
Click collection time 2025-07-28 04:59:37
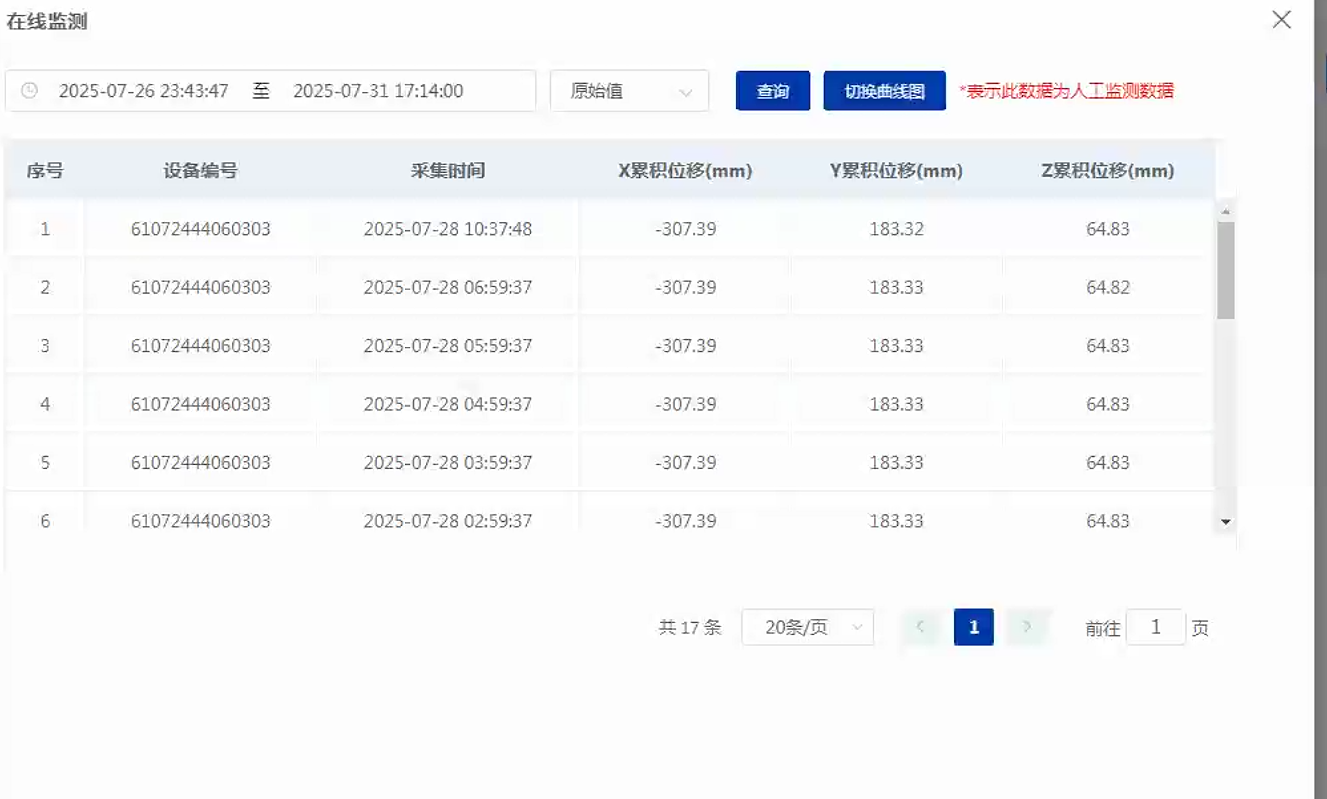(448, 404)
